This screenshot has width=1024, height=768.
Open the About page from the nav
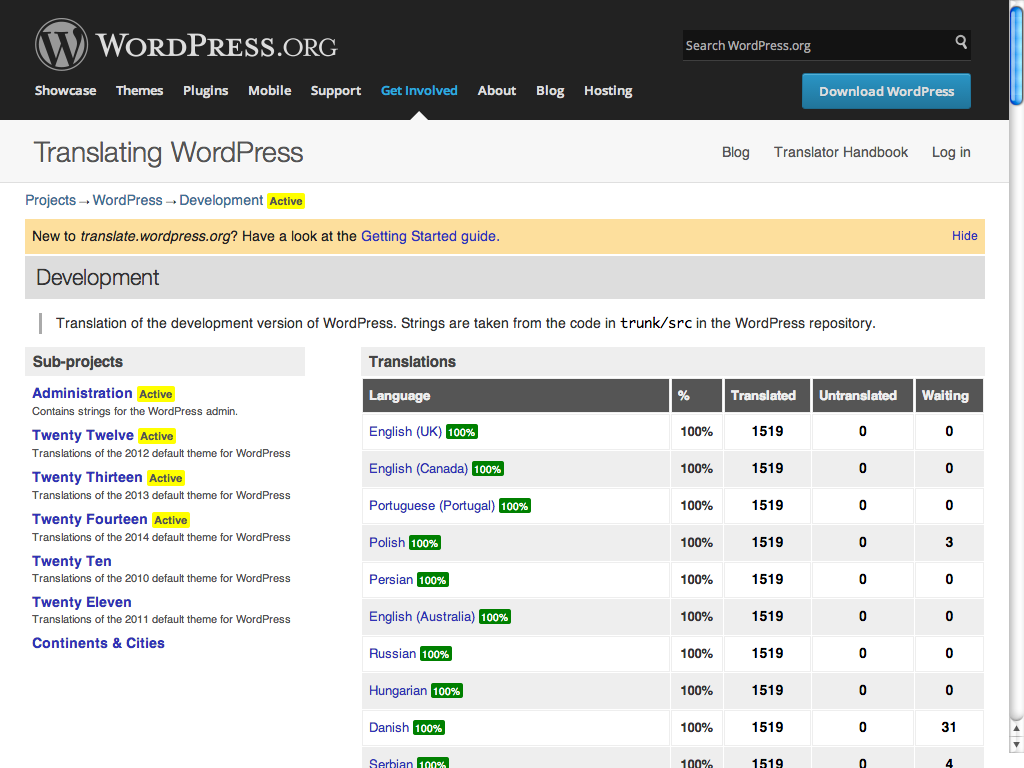point(497,91)
